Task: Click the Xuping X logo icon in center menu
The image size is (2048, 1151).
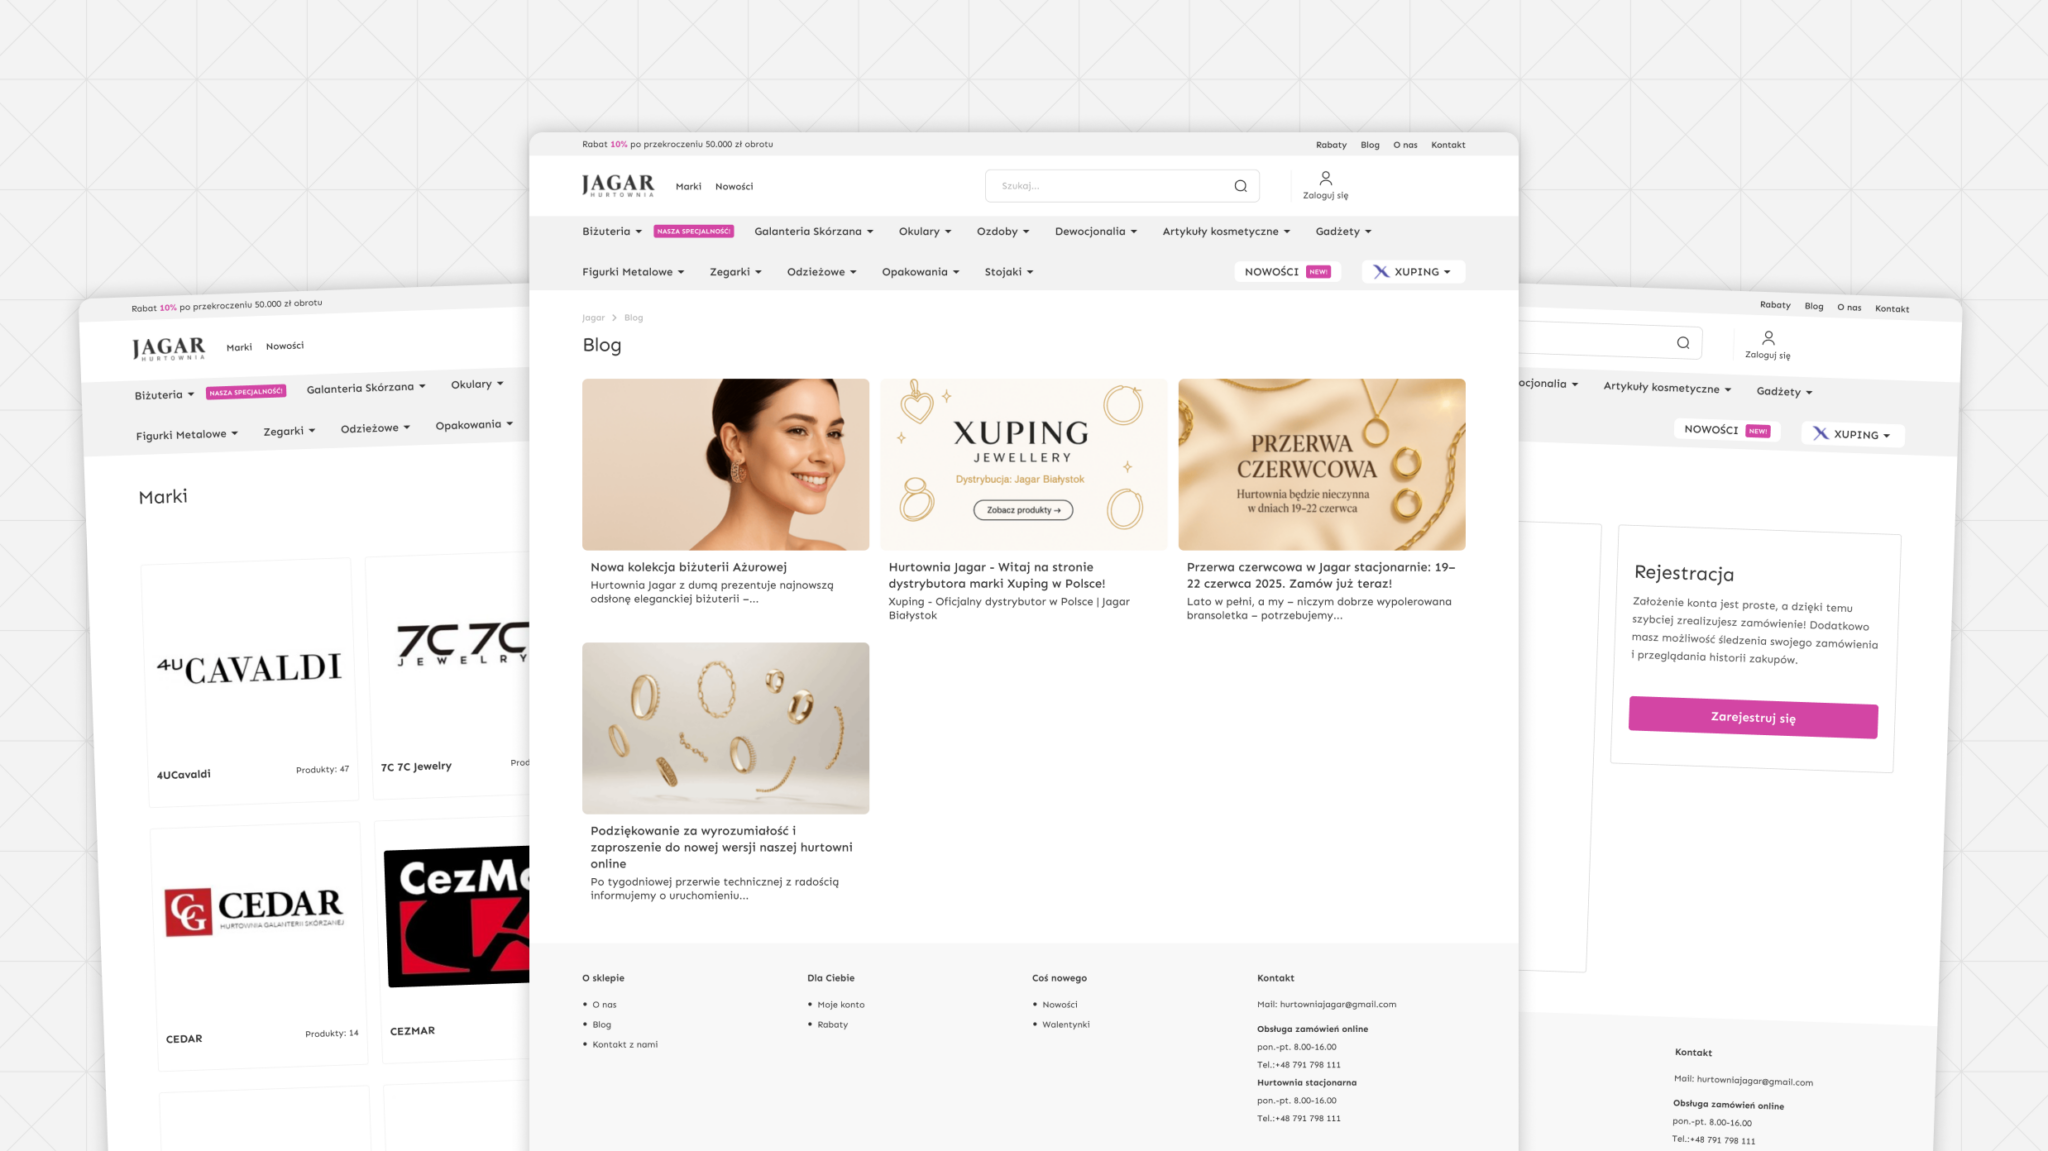Action: click(1381, 272)
